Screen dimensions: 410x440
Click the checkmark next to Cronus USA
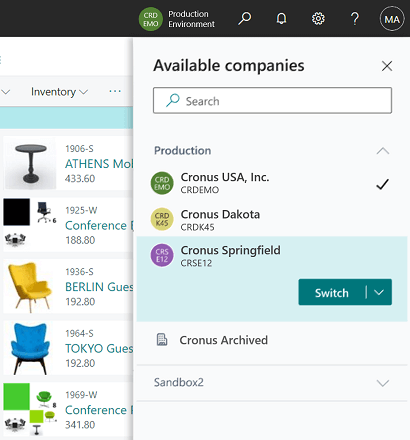[382, 184]
